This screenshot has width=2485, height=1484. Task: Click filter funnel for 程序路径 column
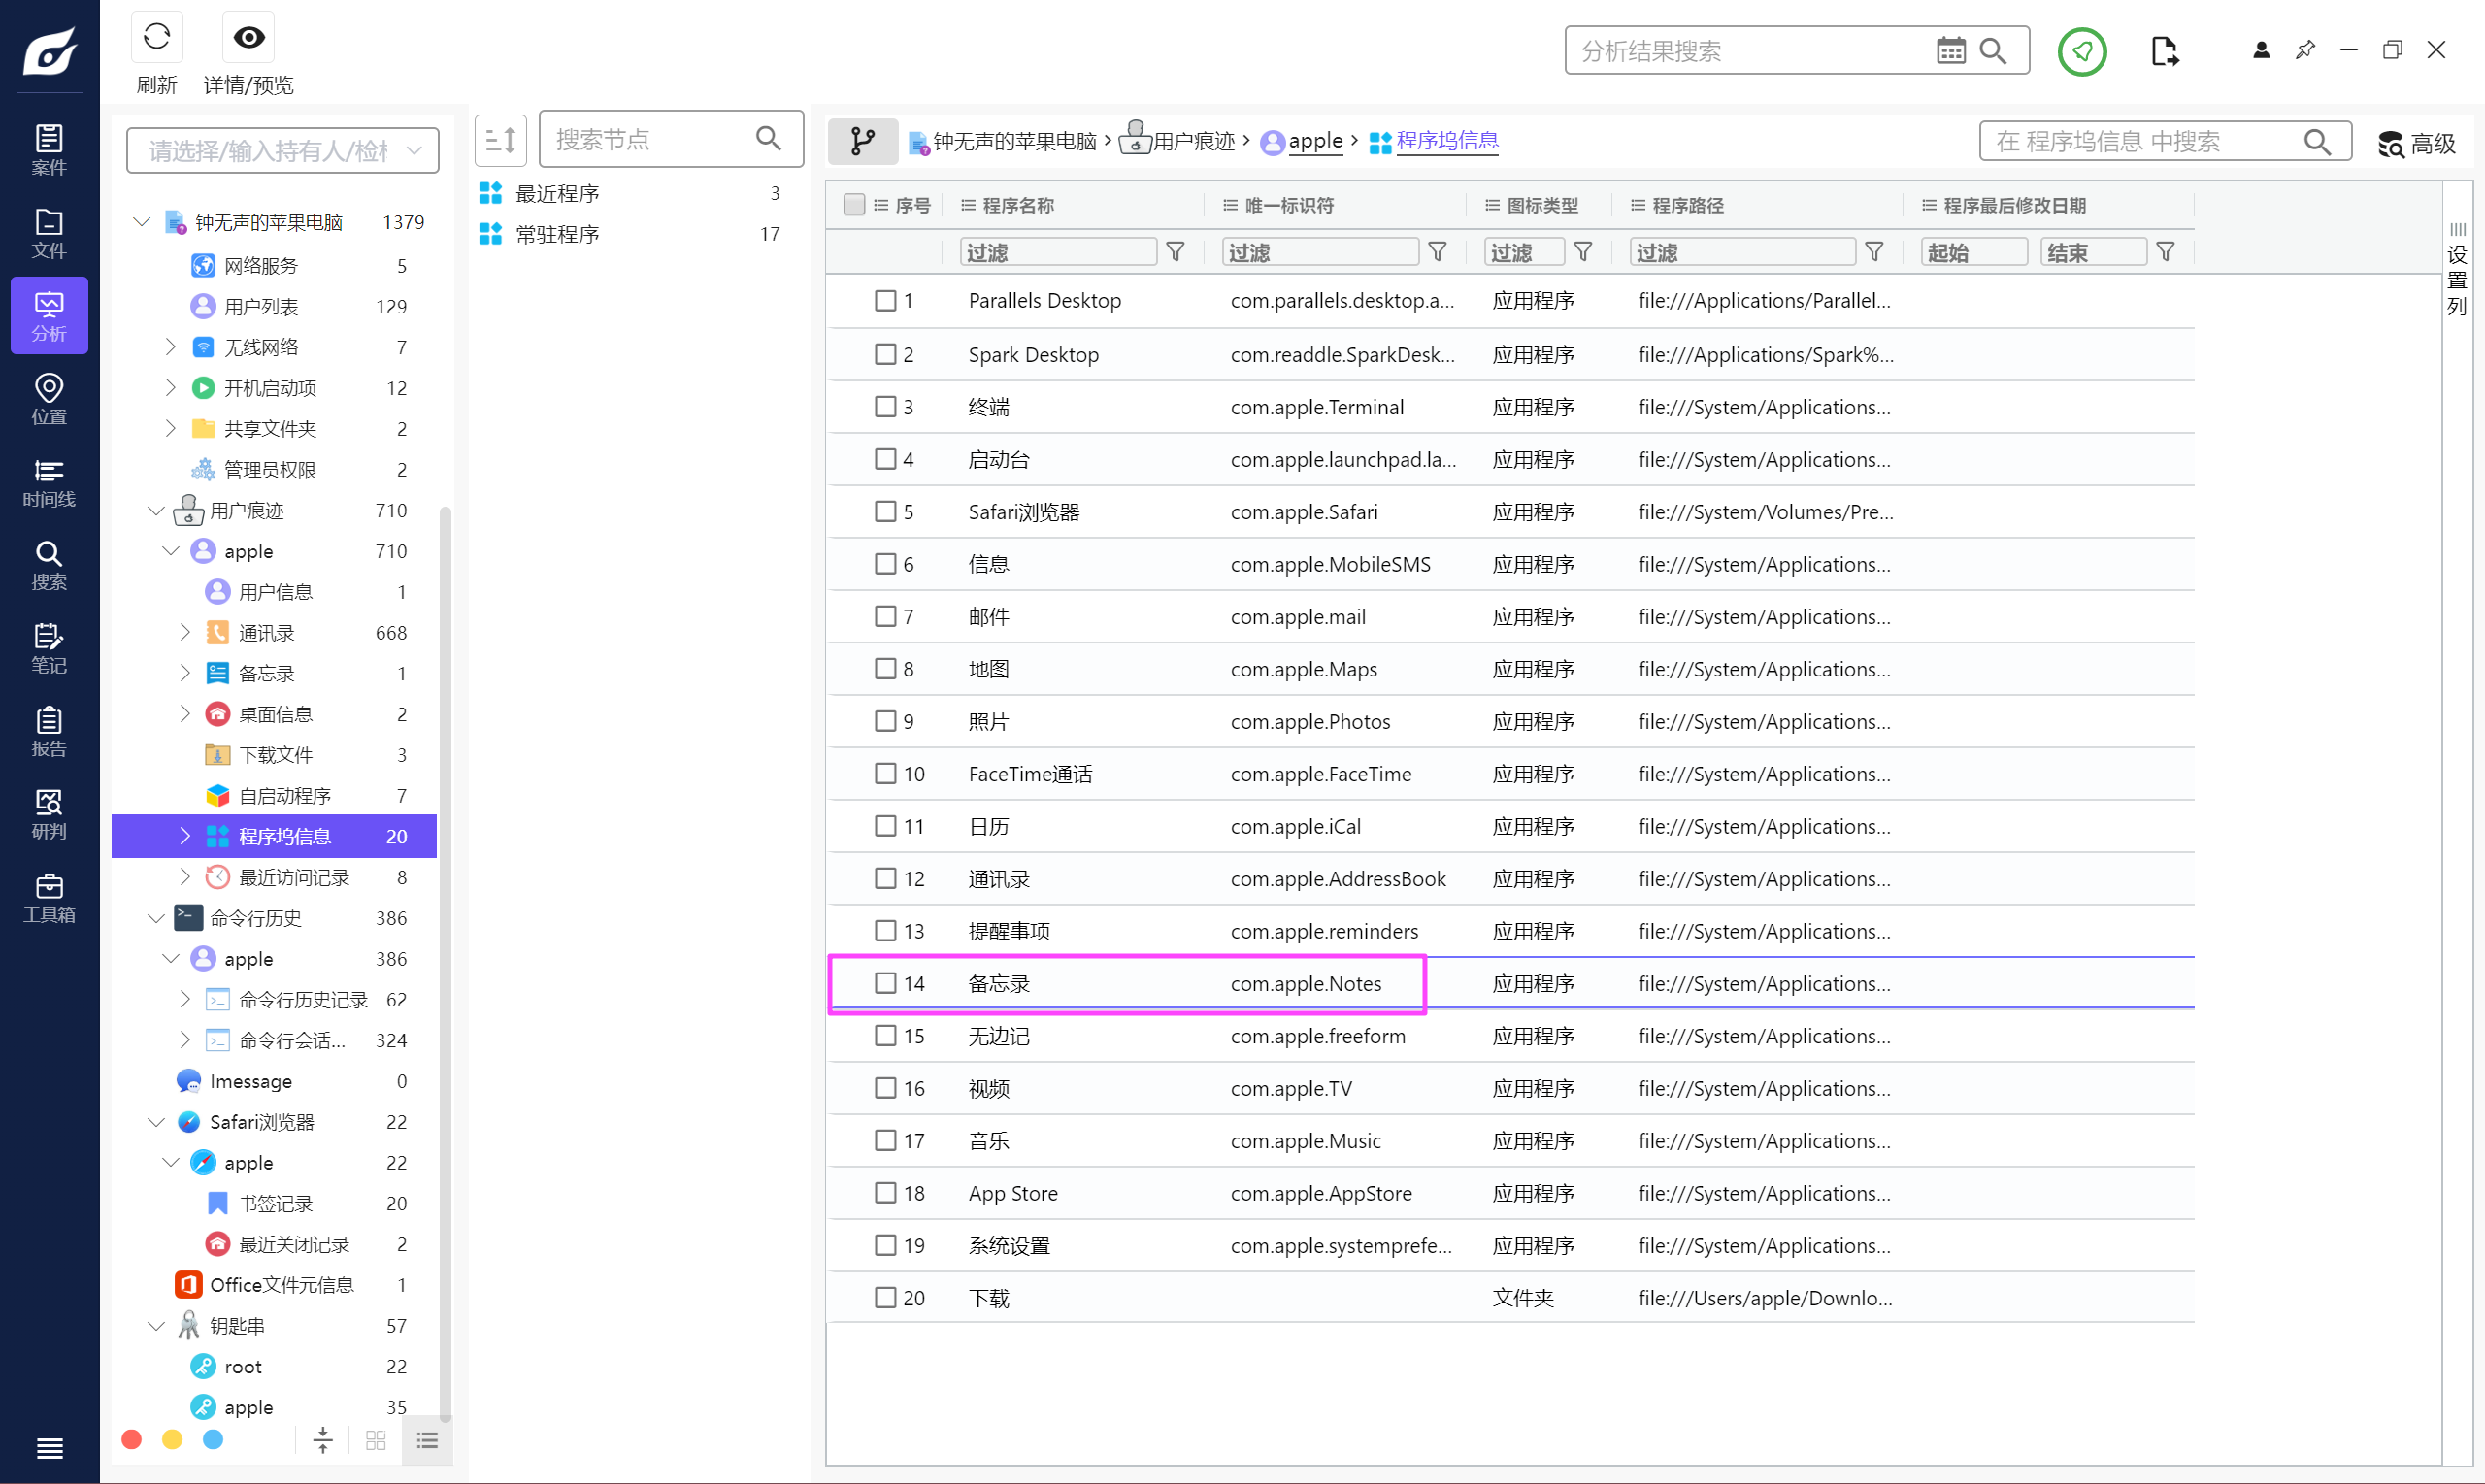1875,252
